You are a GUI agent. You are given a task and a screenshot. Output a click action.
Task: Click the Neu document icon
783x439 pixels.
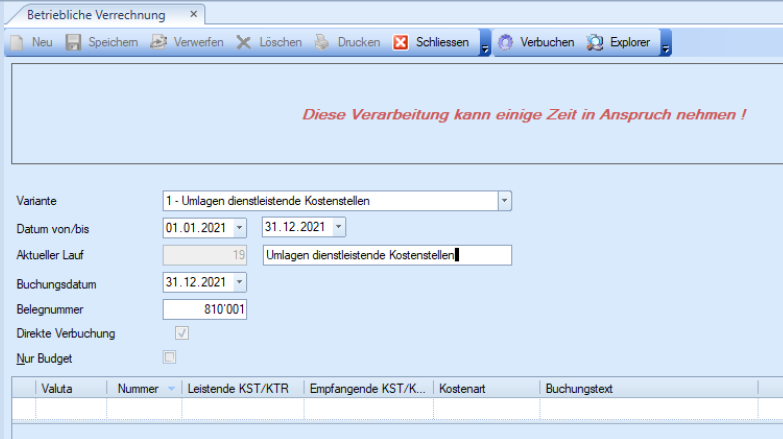click(x=17, y=42)
